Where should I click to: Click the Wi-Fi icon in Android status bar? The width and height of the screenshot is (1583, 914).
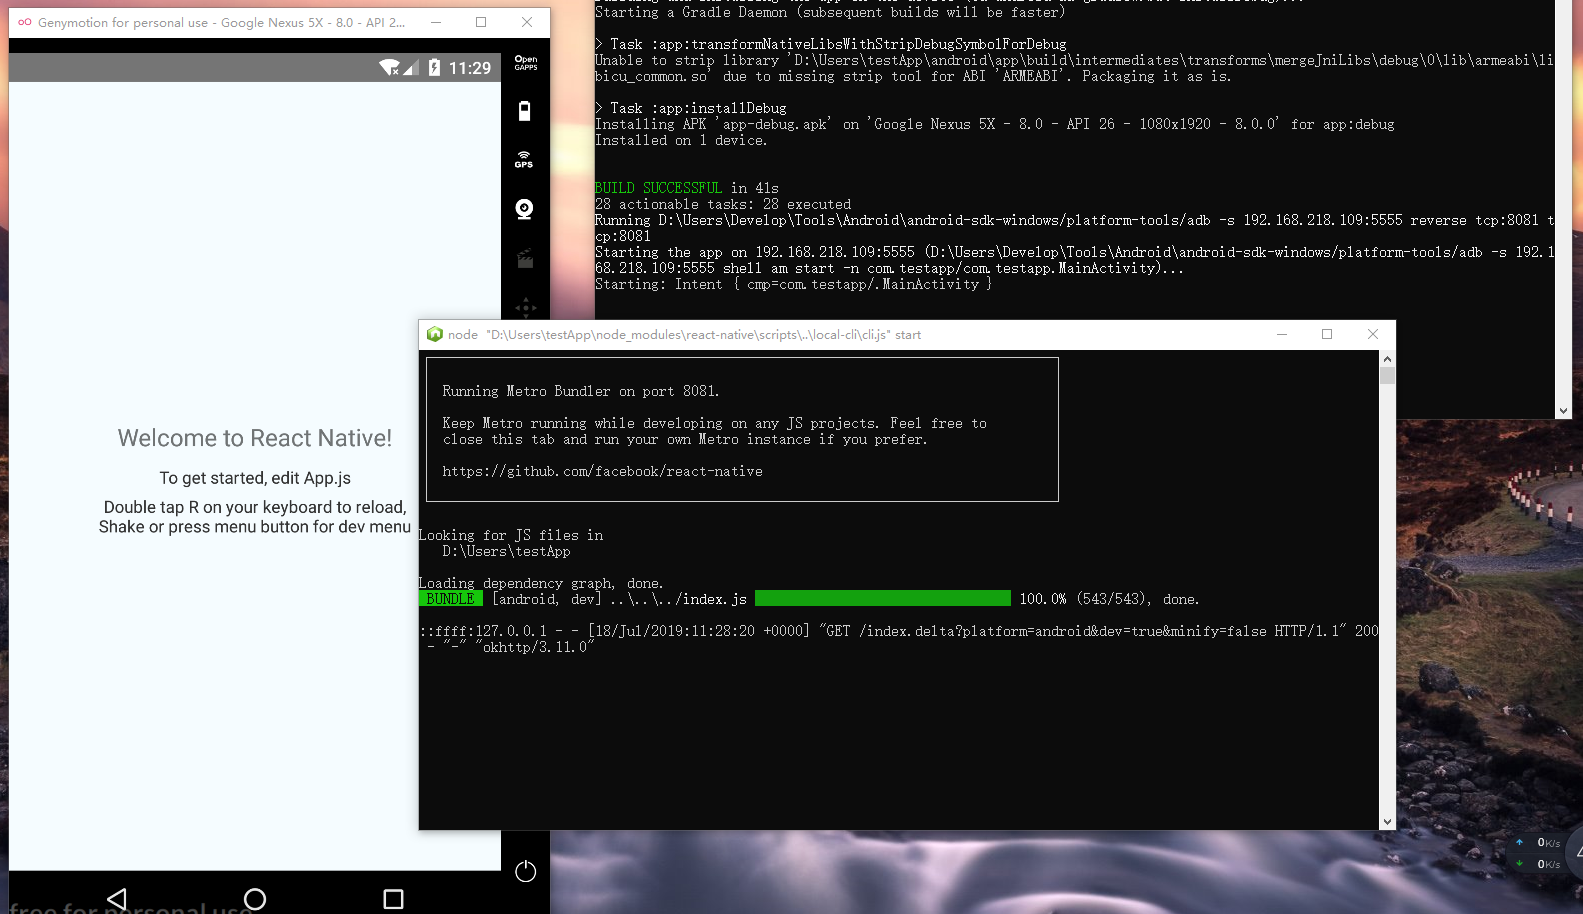click(x=389, y=67)
